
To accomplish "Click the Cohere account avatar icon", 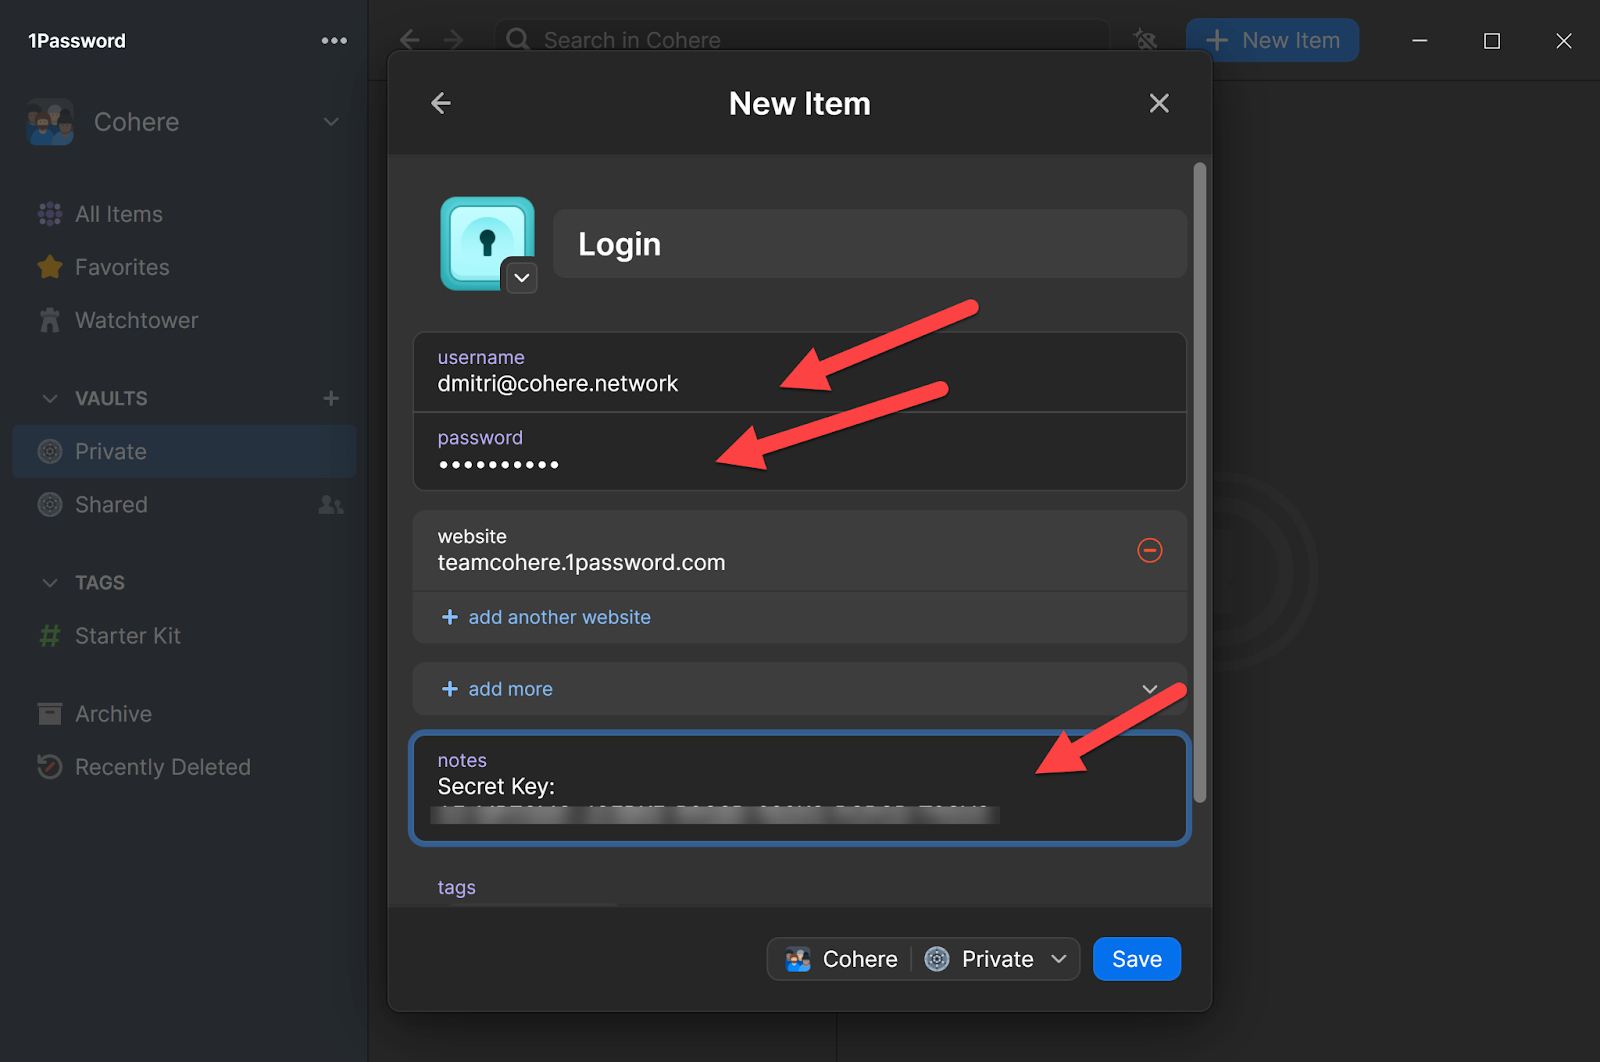I will pos(50,122).
